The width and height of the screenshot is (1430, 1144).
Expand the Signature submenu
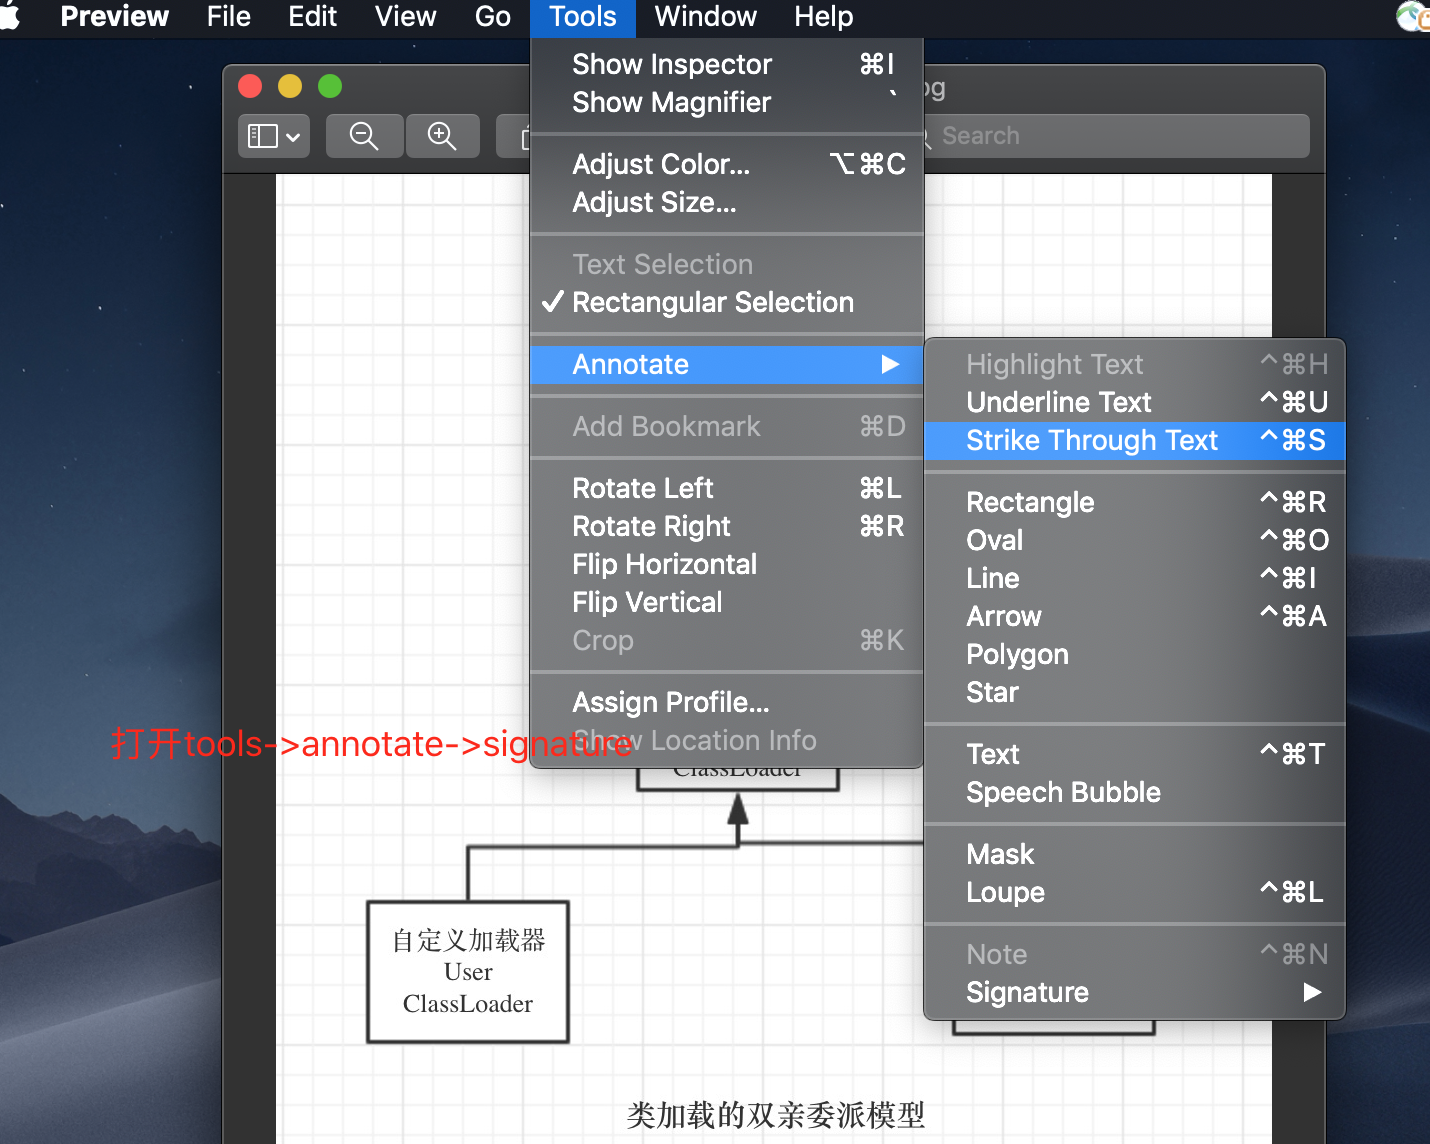pyautogui.click(x=1135, y=992)
